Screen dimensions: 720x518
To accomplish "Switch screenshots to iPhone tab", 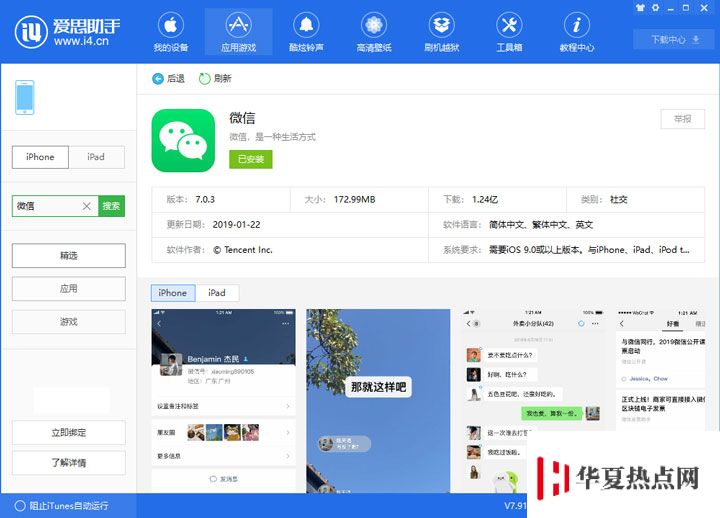I will pos(173,293).
